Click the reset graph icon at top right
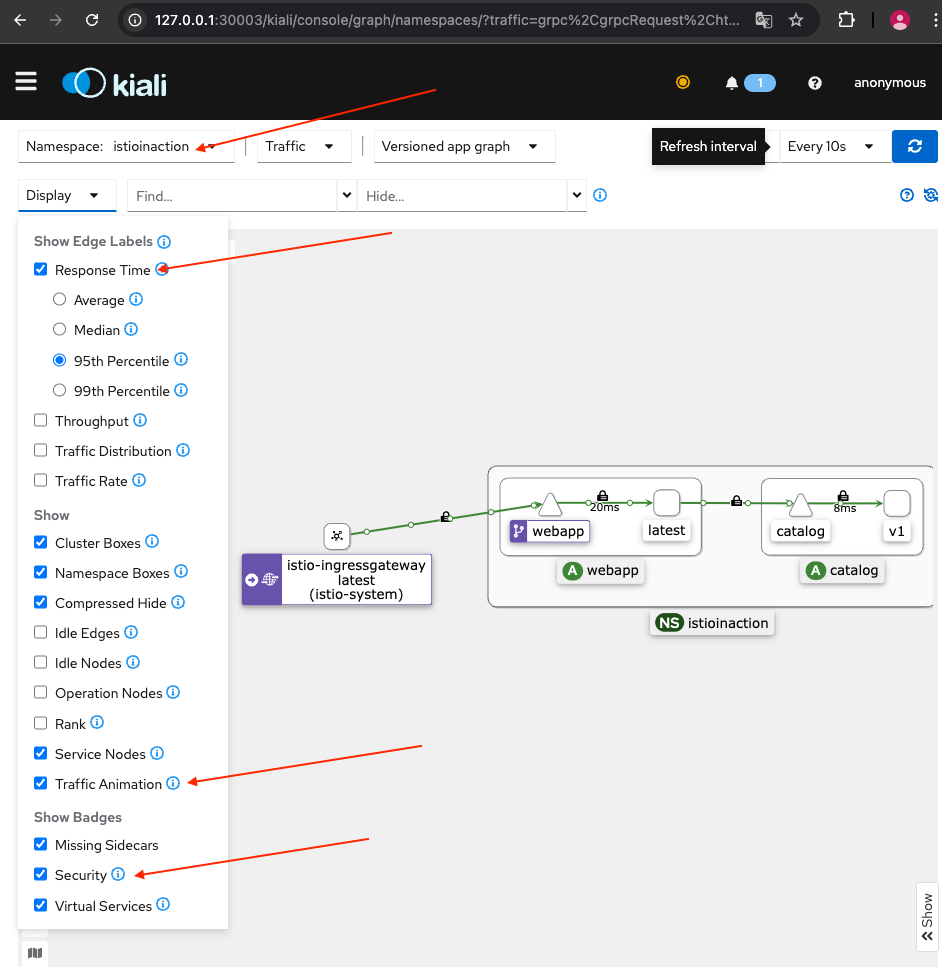 point(930,195)
